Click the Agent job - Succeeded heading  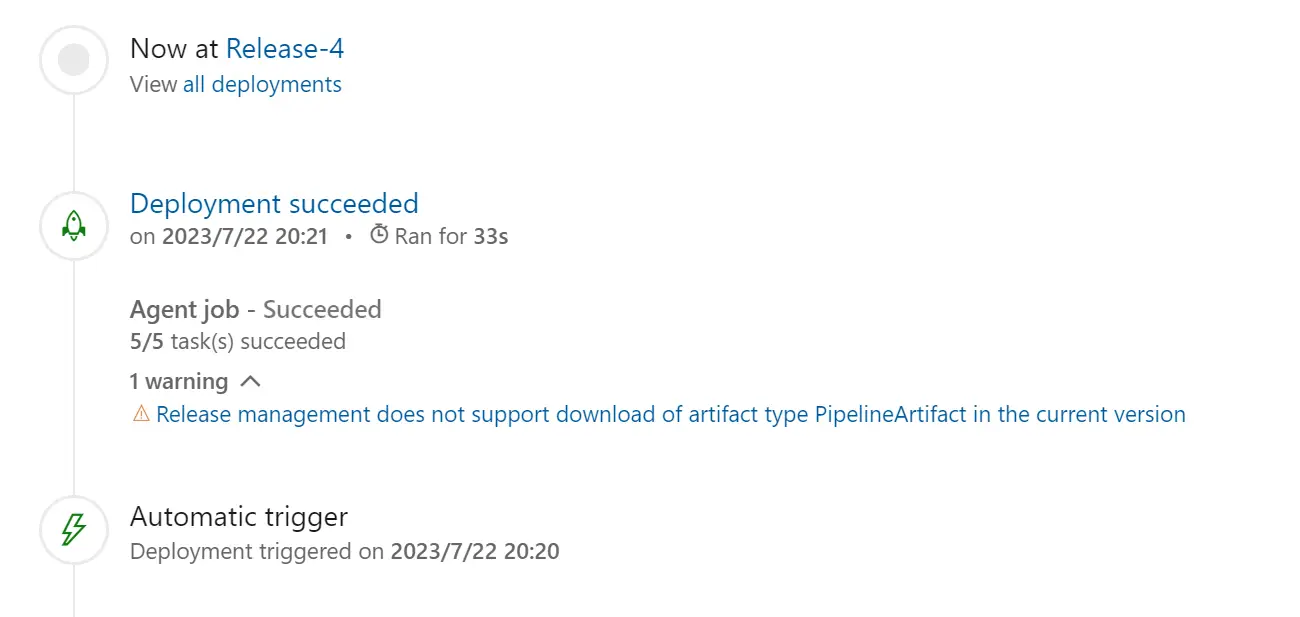[256, 309]
